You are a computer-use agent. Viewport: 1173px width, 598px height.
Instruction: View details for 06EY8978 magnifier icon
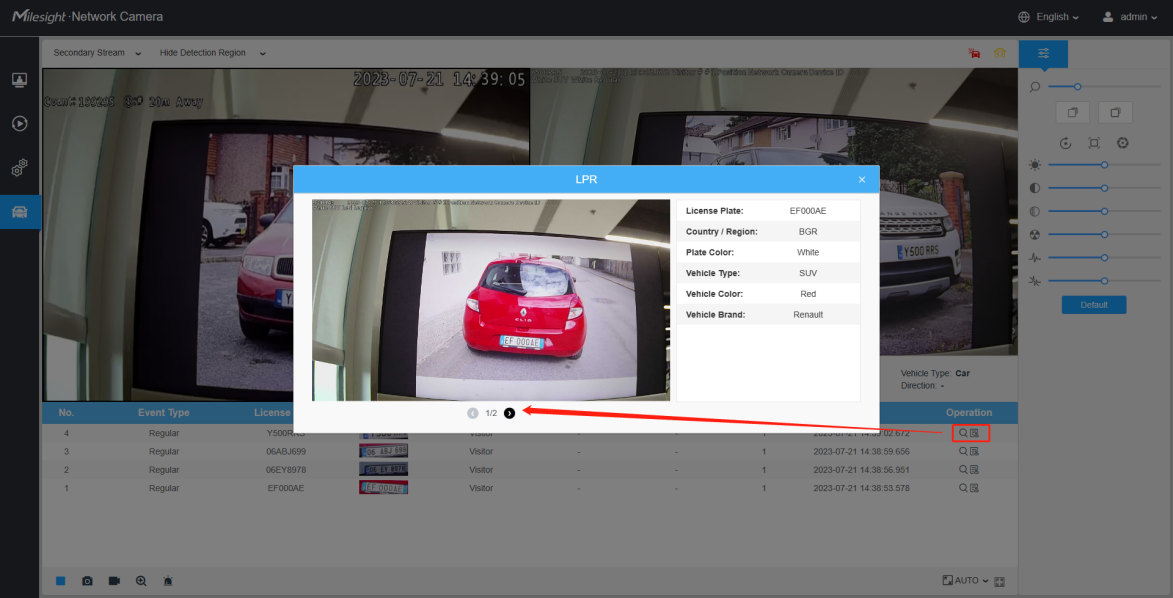963,469
